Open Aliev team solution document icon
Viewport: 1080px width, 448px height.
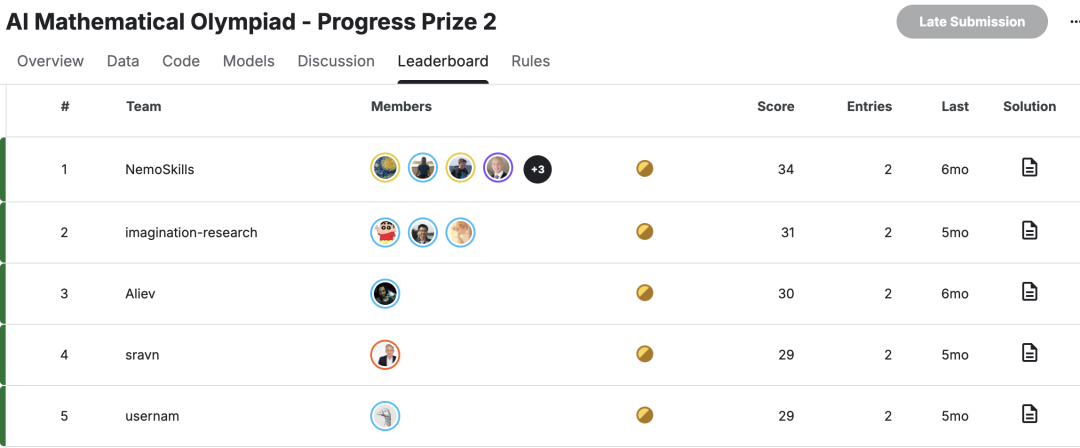(1029, 292)
